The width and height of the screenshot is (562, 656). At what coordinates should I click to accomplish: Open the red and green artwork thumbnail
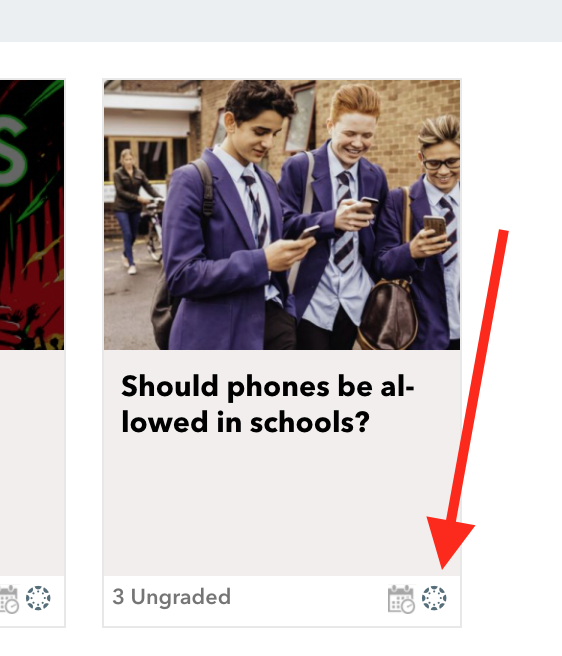tap(32, 215)
